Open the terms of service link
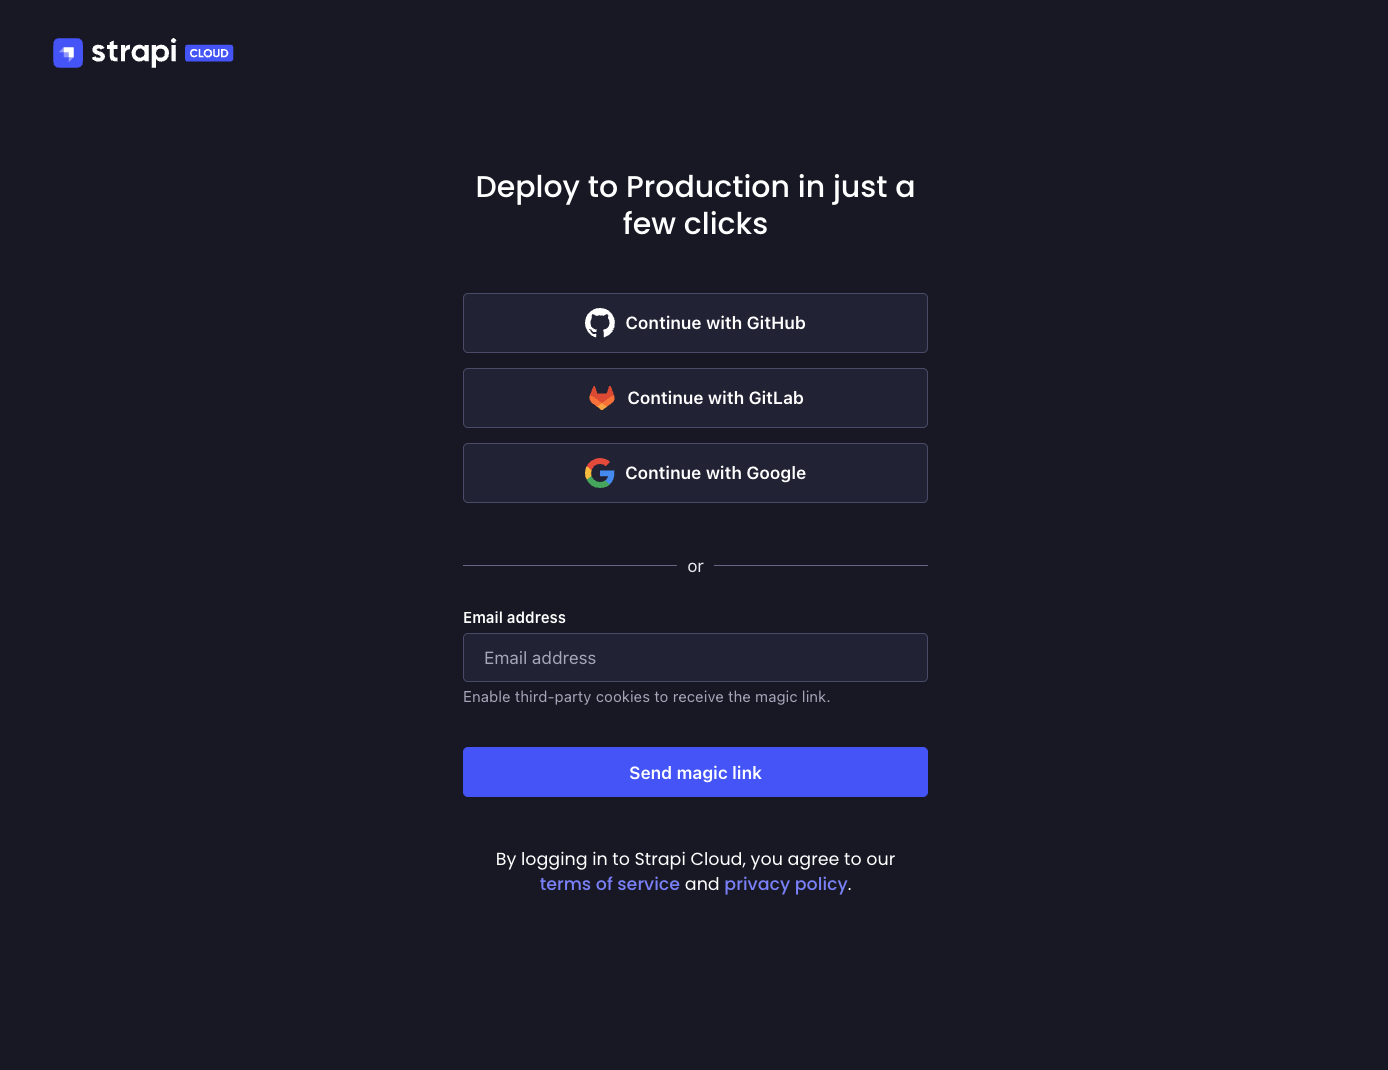1388x1070 pixels. click(609, 883)
